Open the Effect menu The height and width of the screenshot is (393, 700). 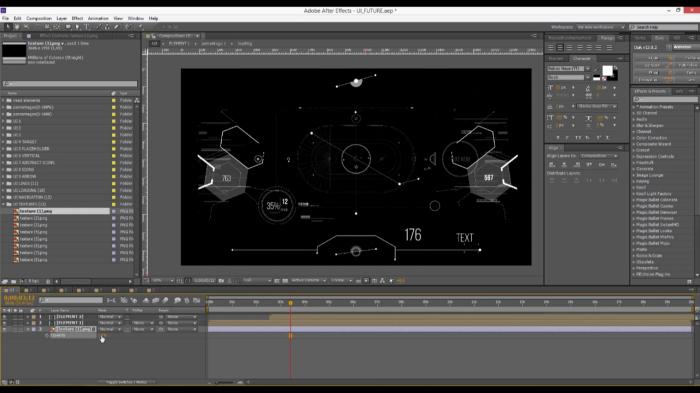77,18
